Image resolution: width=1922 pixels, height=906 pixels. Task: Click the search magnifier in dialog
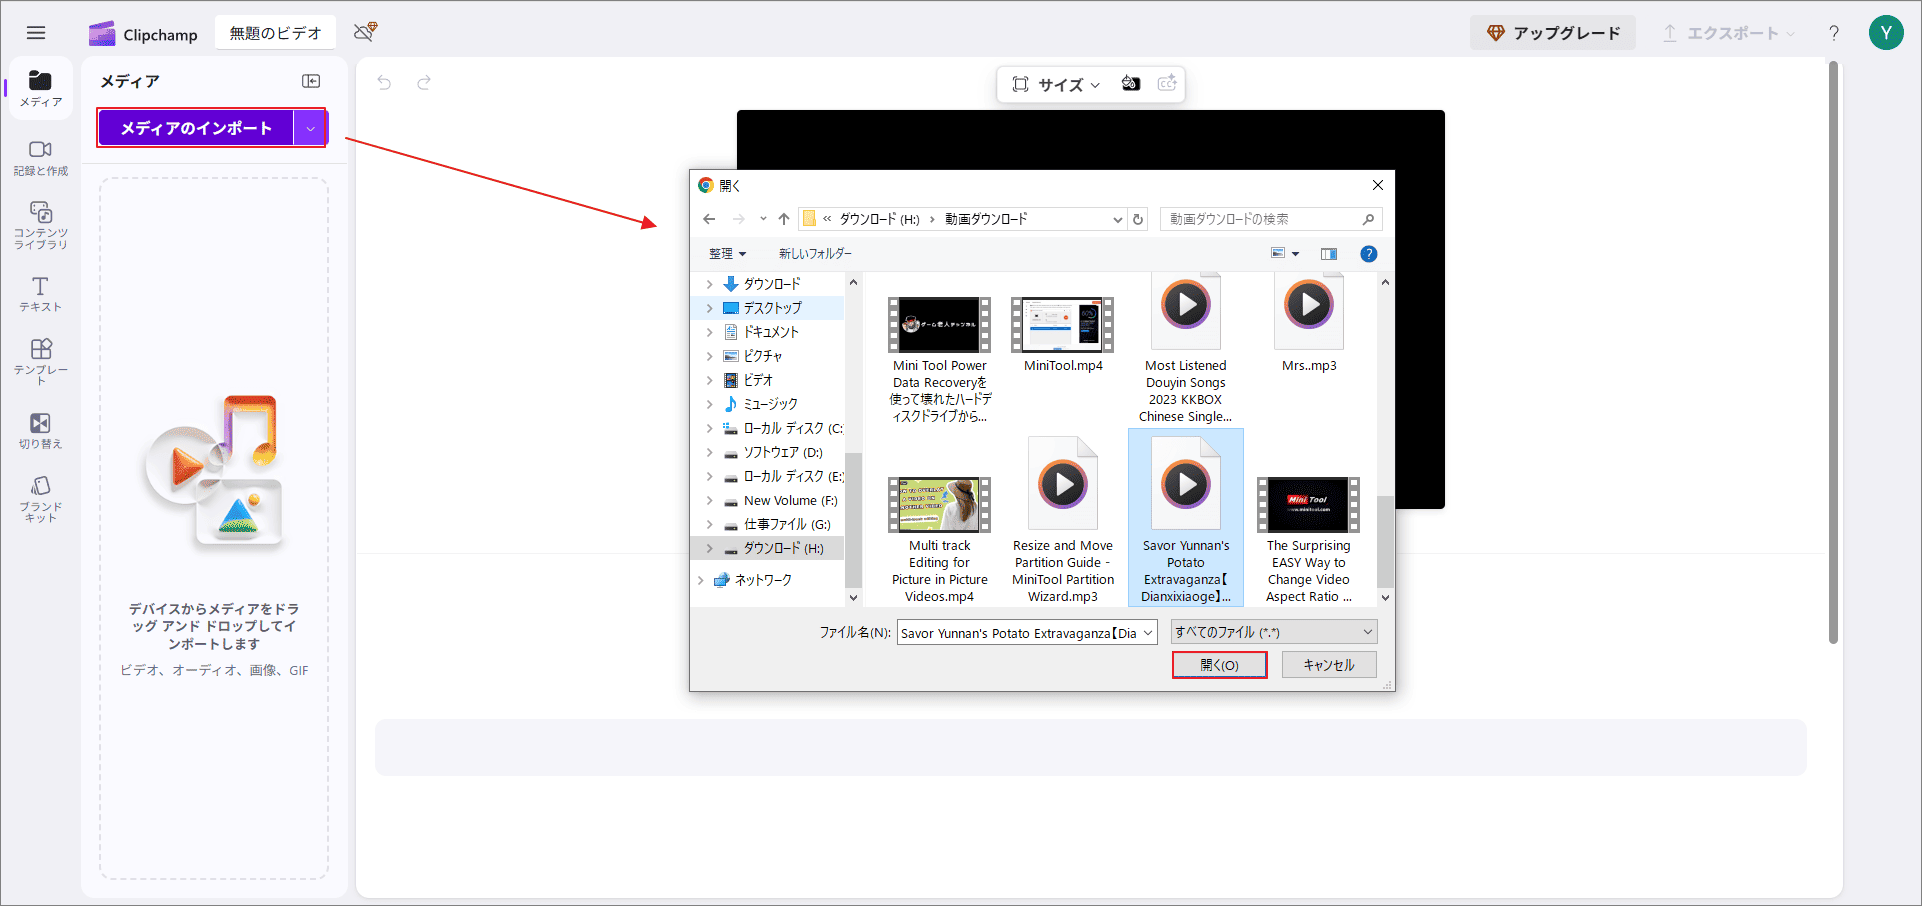point(1368,219)
